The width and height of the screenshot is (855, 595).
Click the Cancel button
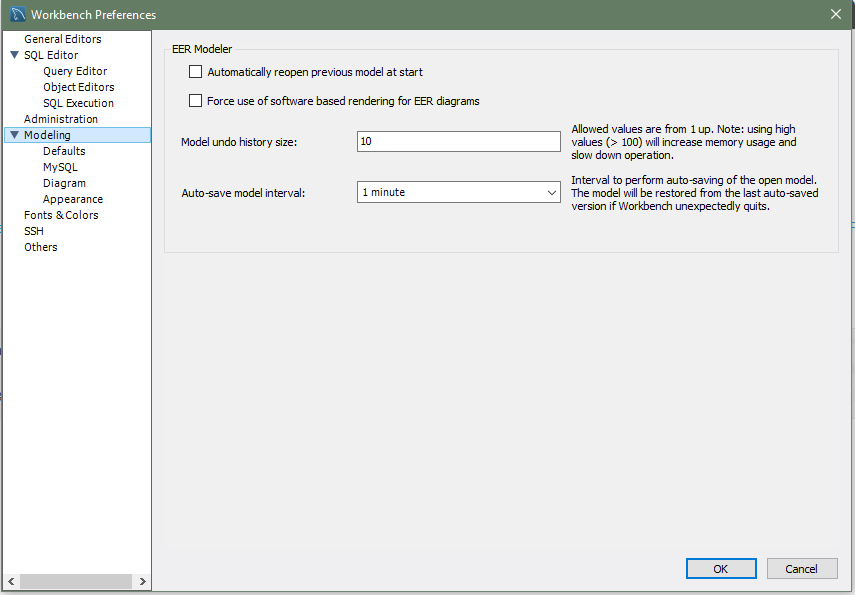pos(801,568)
